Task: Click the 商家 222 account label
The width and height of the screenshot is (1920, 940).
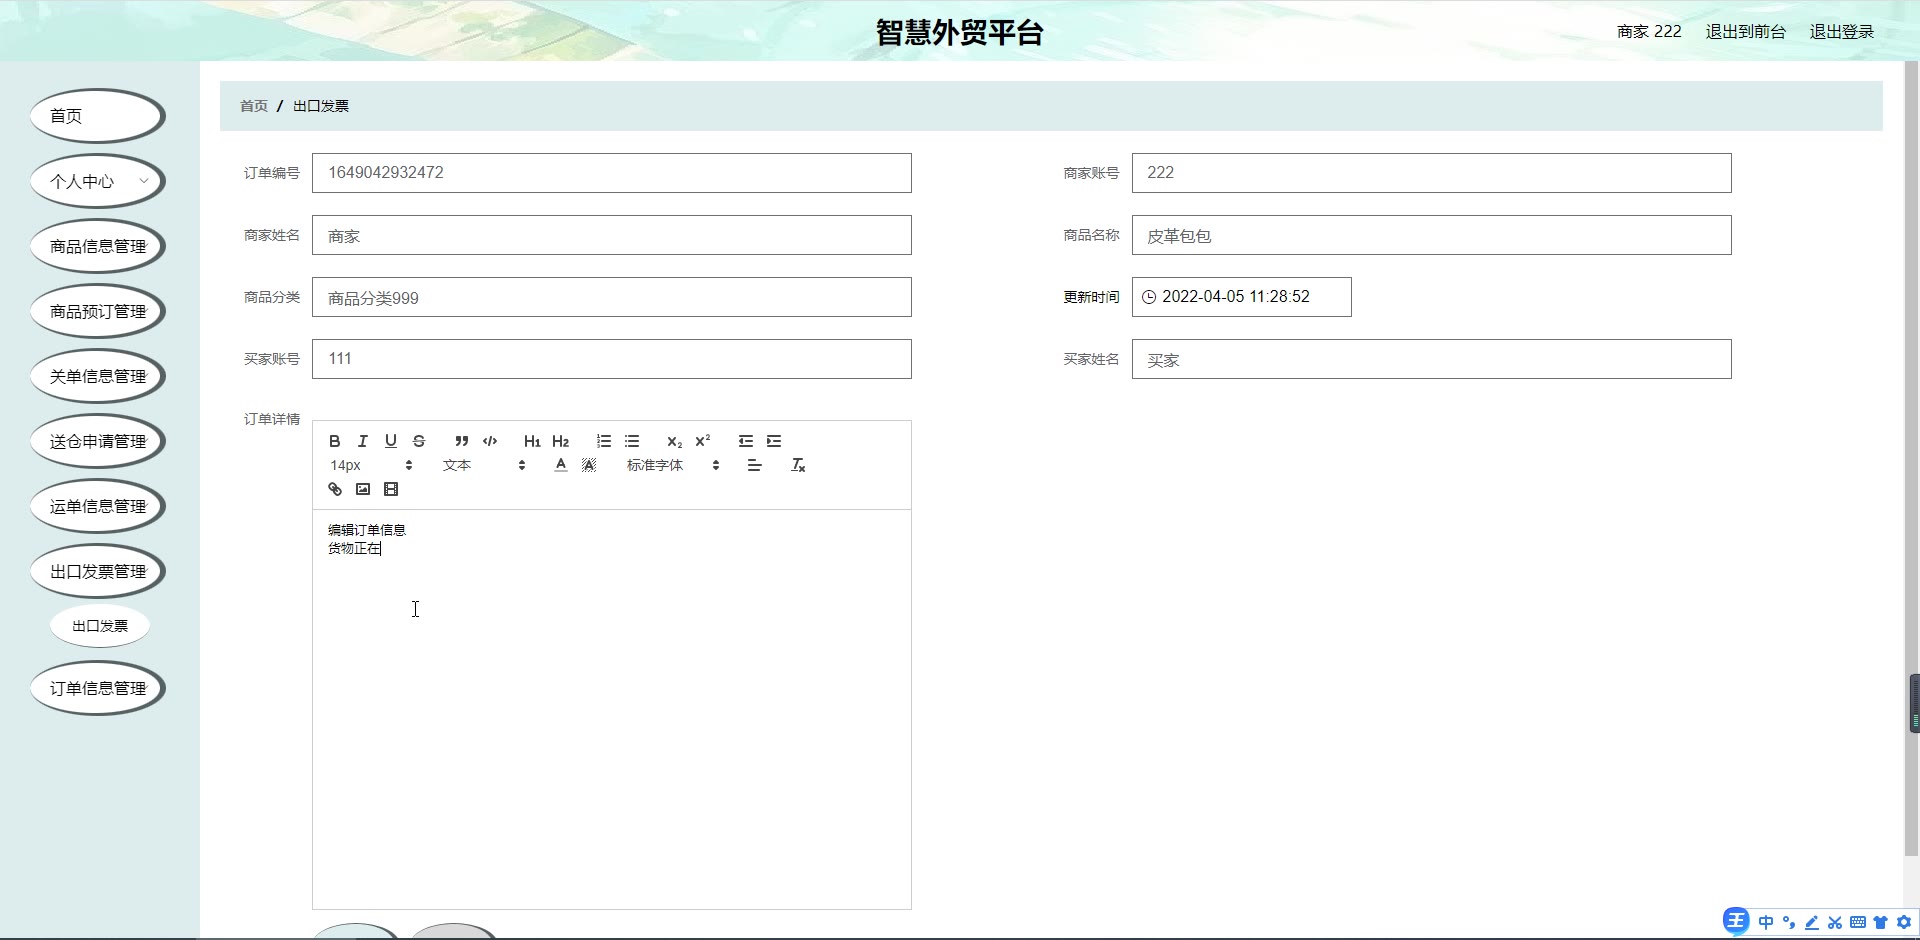Action: (1649, 32)
